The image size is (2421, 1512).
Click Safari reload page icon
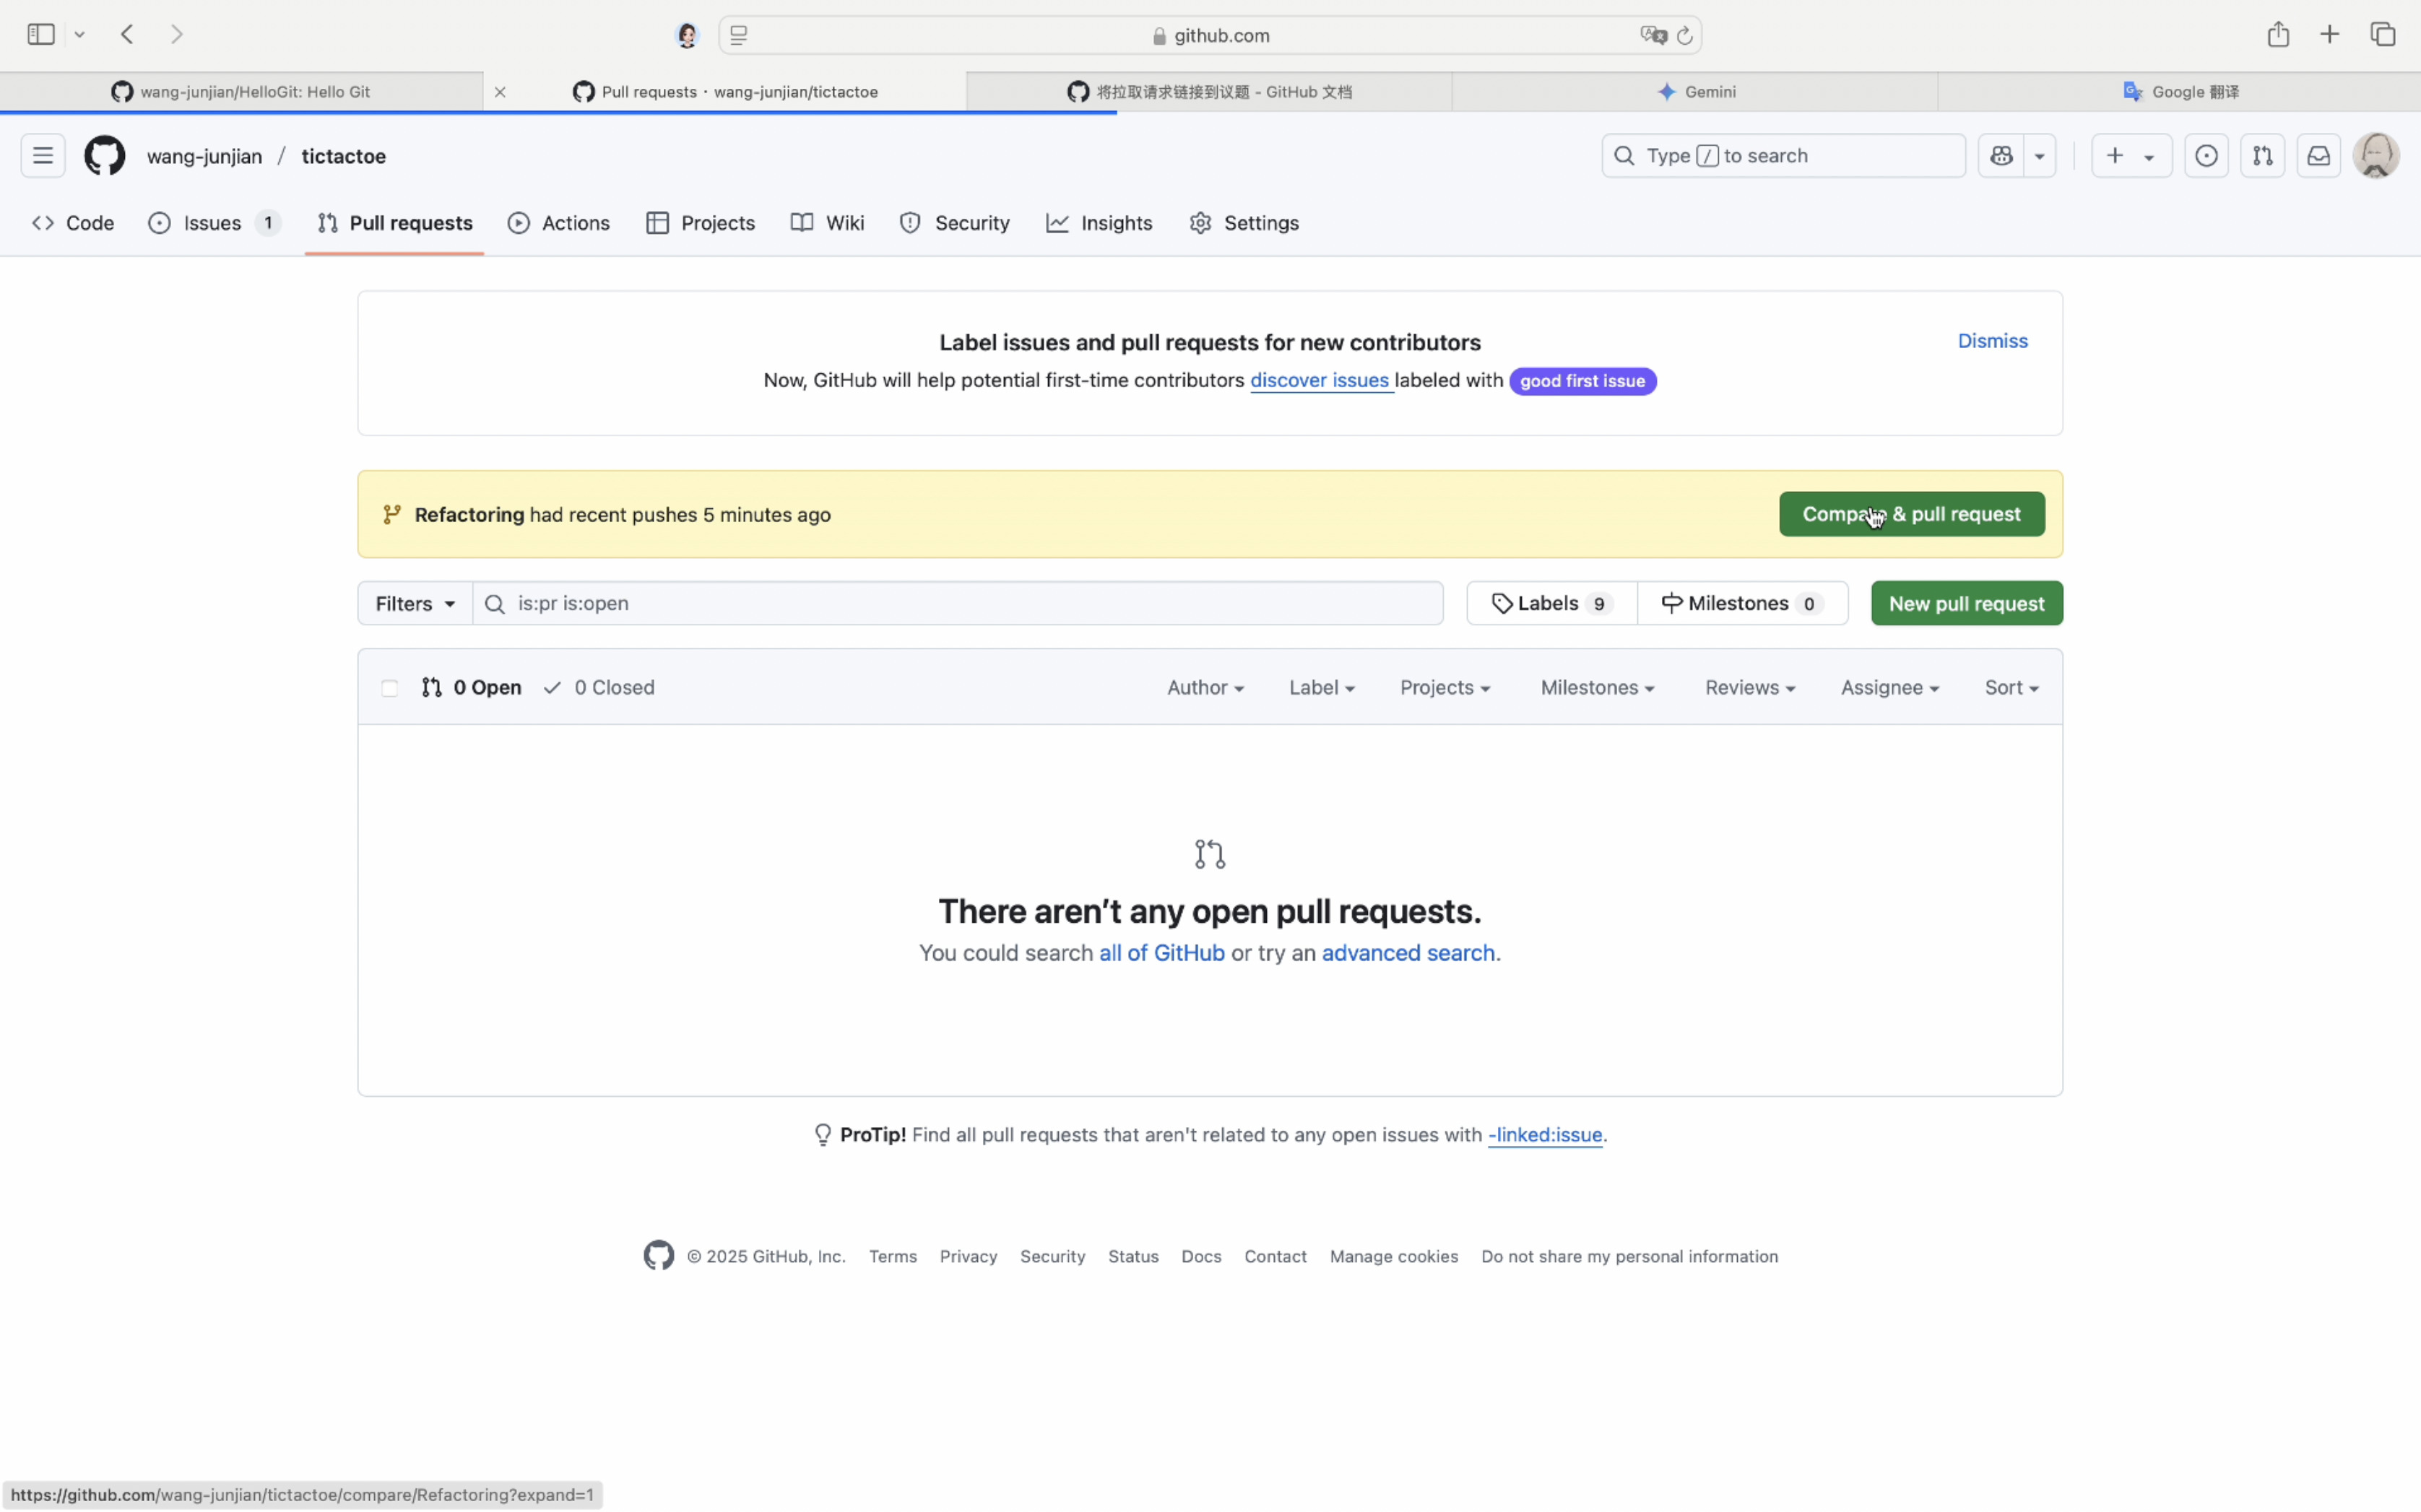coord(1685,36)
